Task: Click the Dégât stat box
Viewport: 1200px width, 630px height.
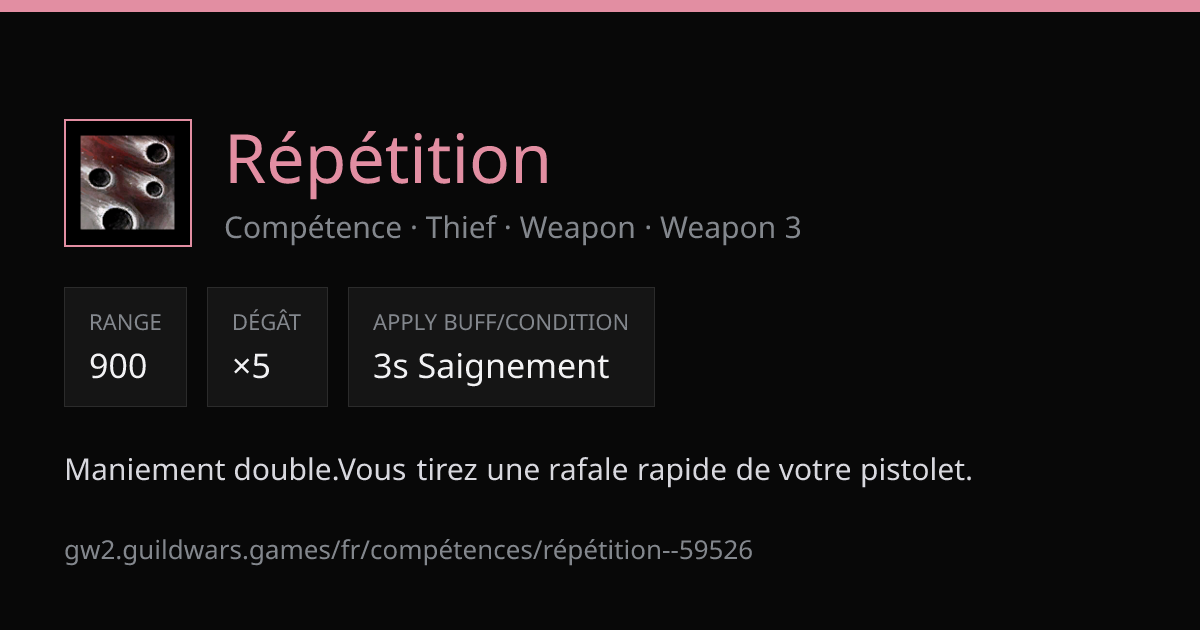Action: click(x=267, y=347)
